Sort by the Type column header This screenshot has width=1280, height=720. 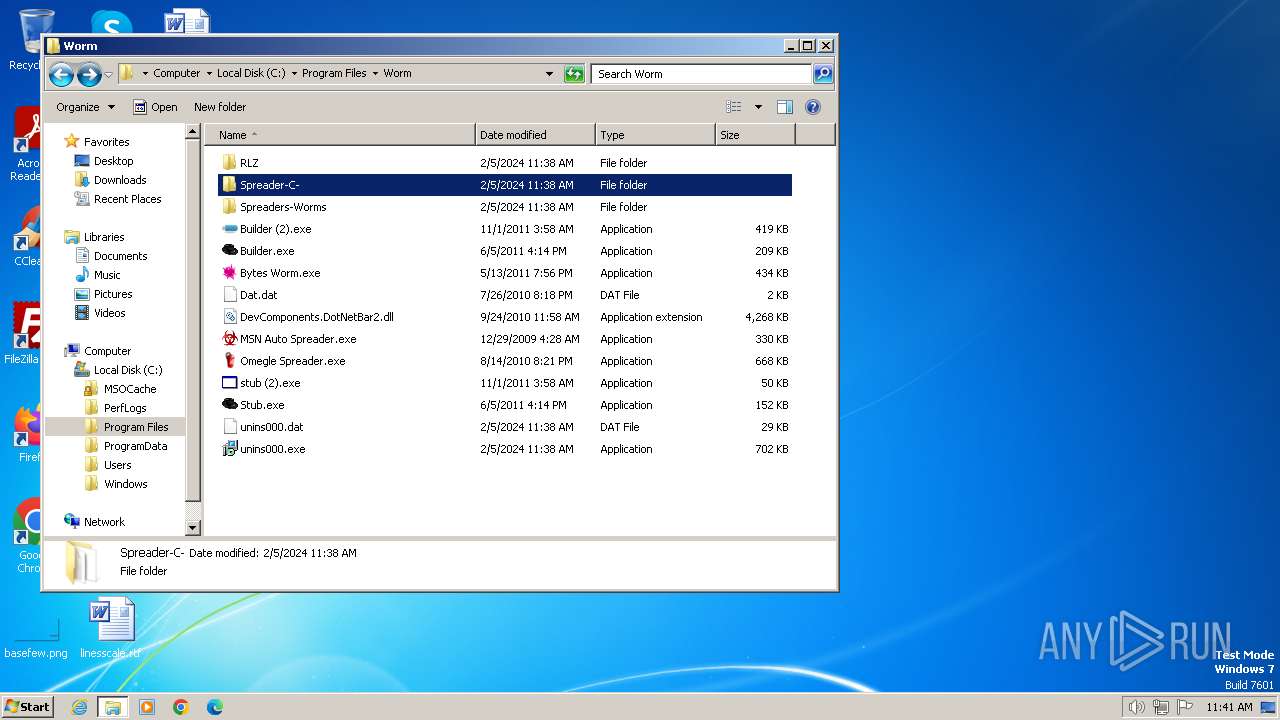click(x=655, y=135)
